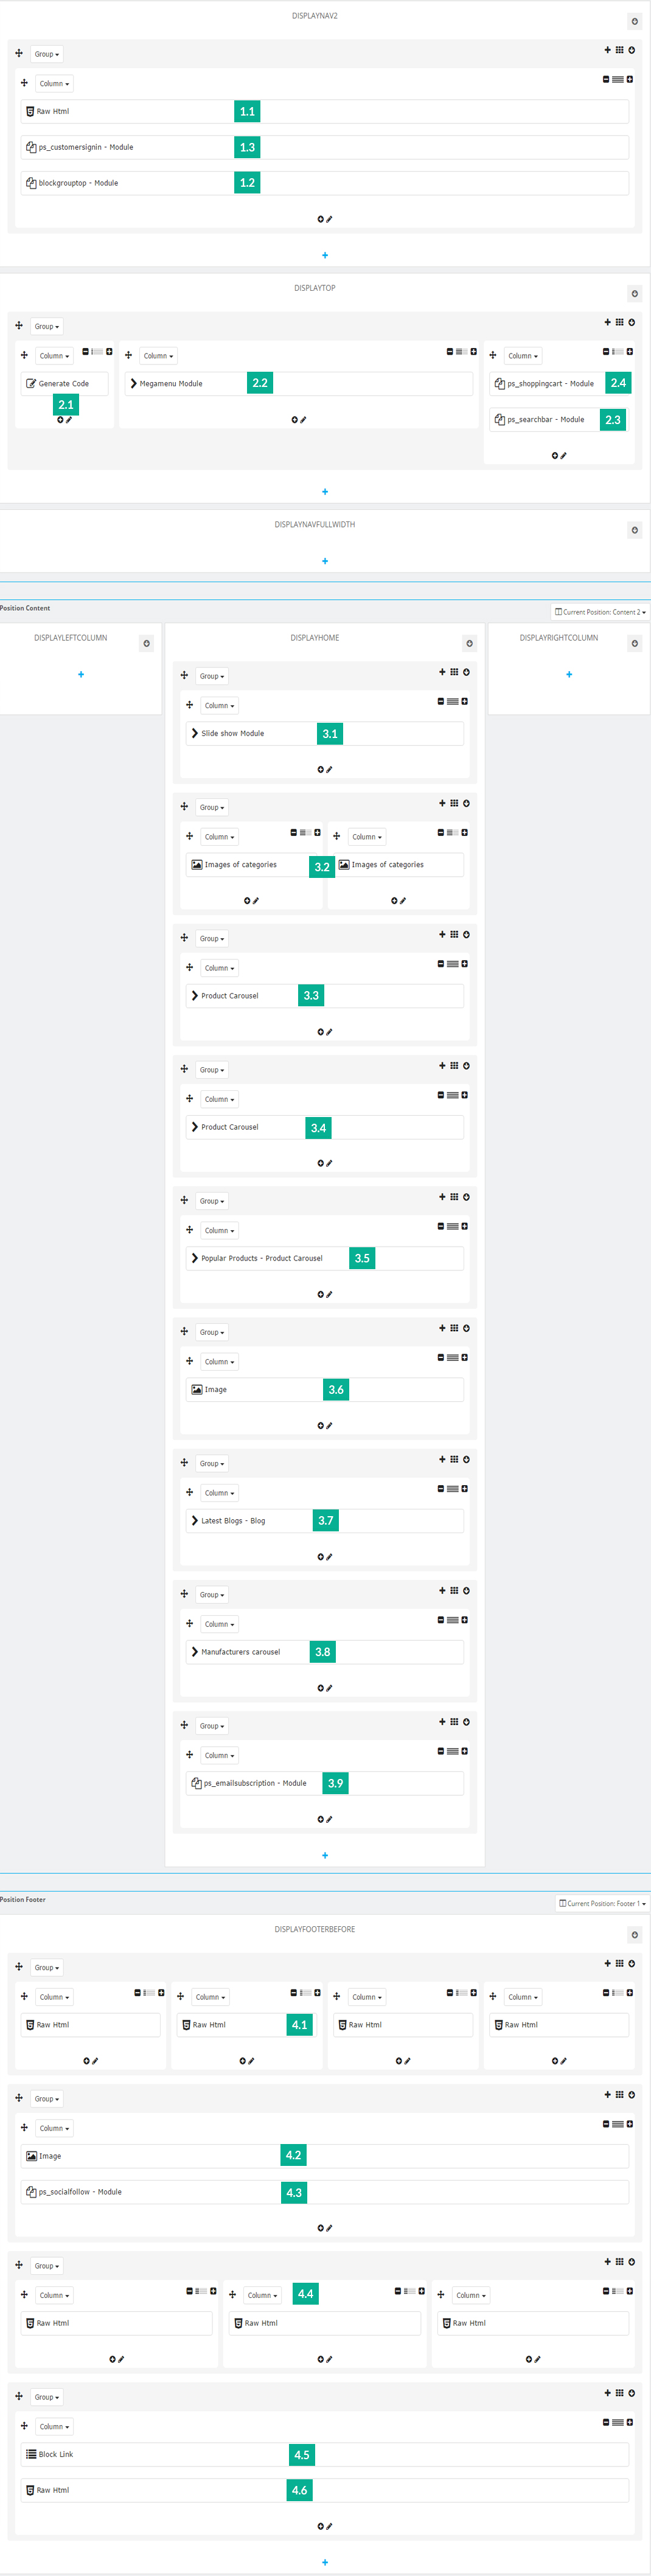Open the Latest Blogs - Blog widget
Image resolution: width=651 pixels, height=2576 pixels.
[x=325, y=1521]
